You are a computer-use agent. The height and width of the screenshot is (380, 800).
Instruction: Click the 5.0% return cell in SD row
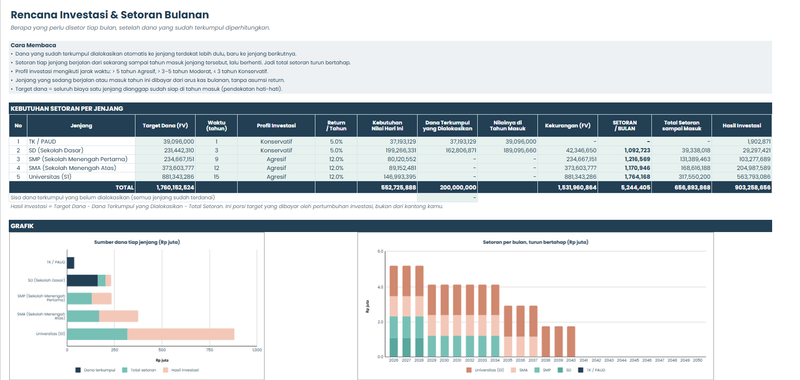click(336, 150)
